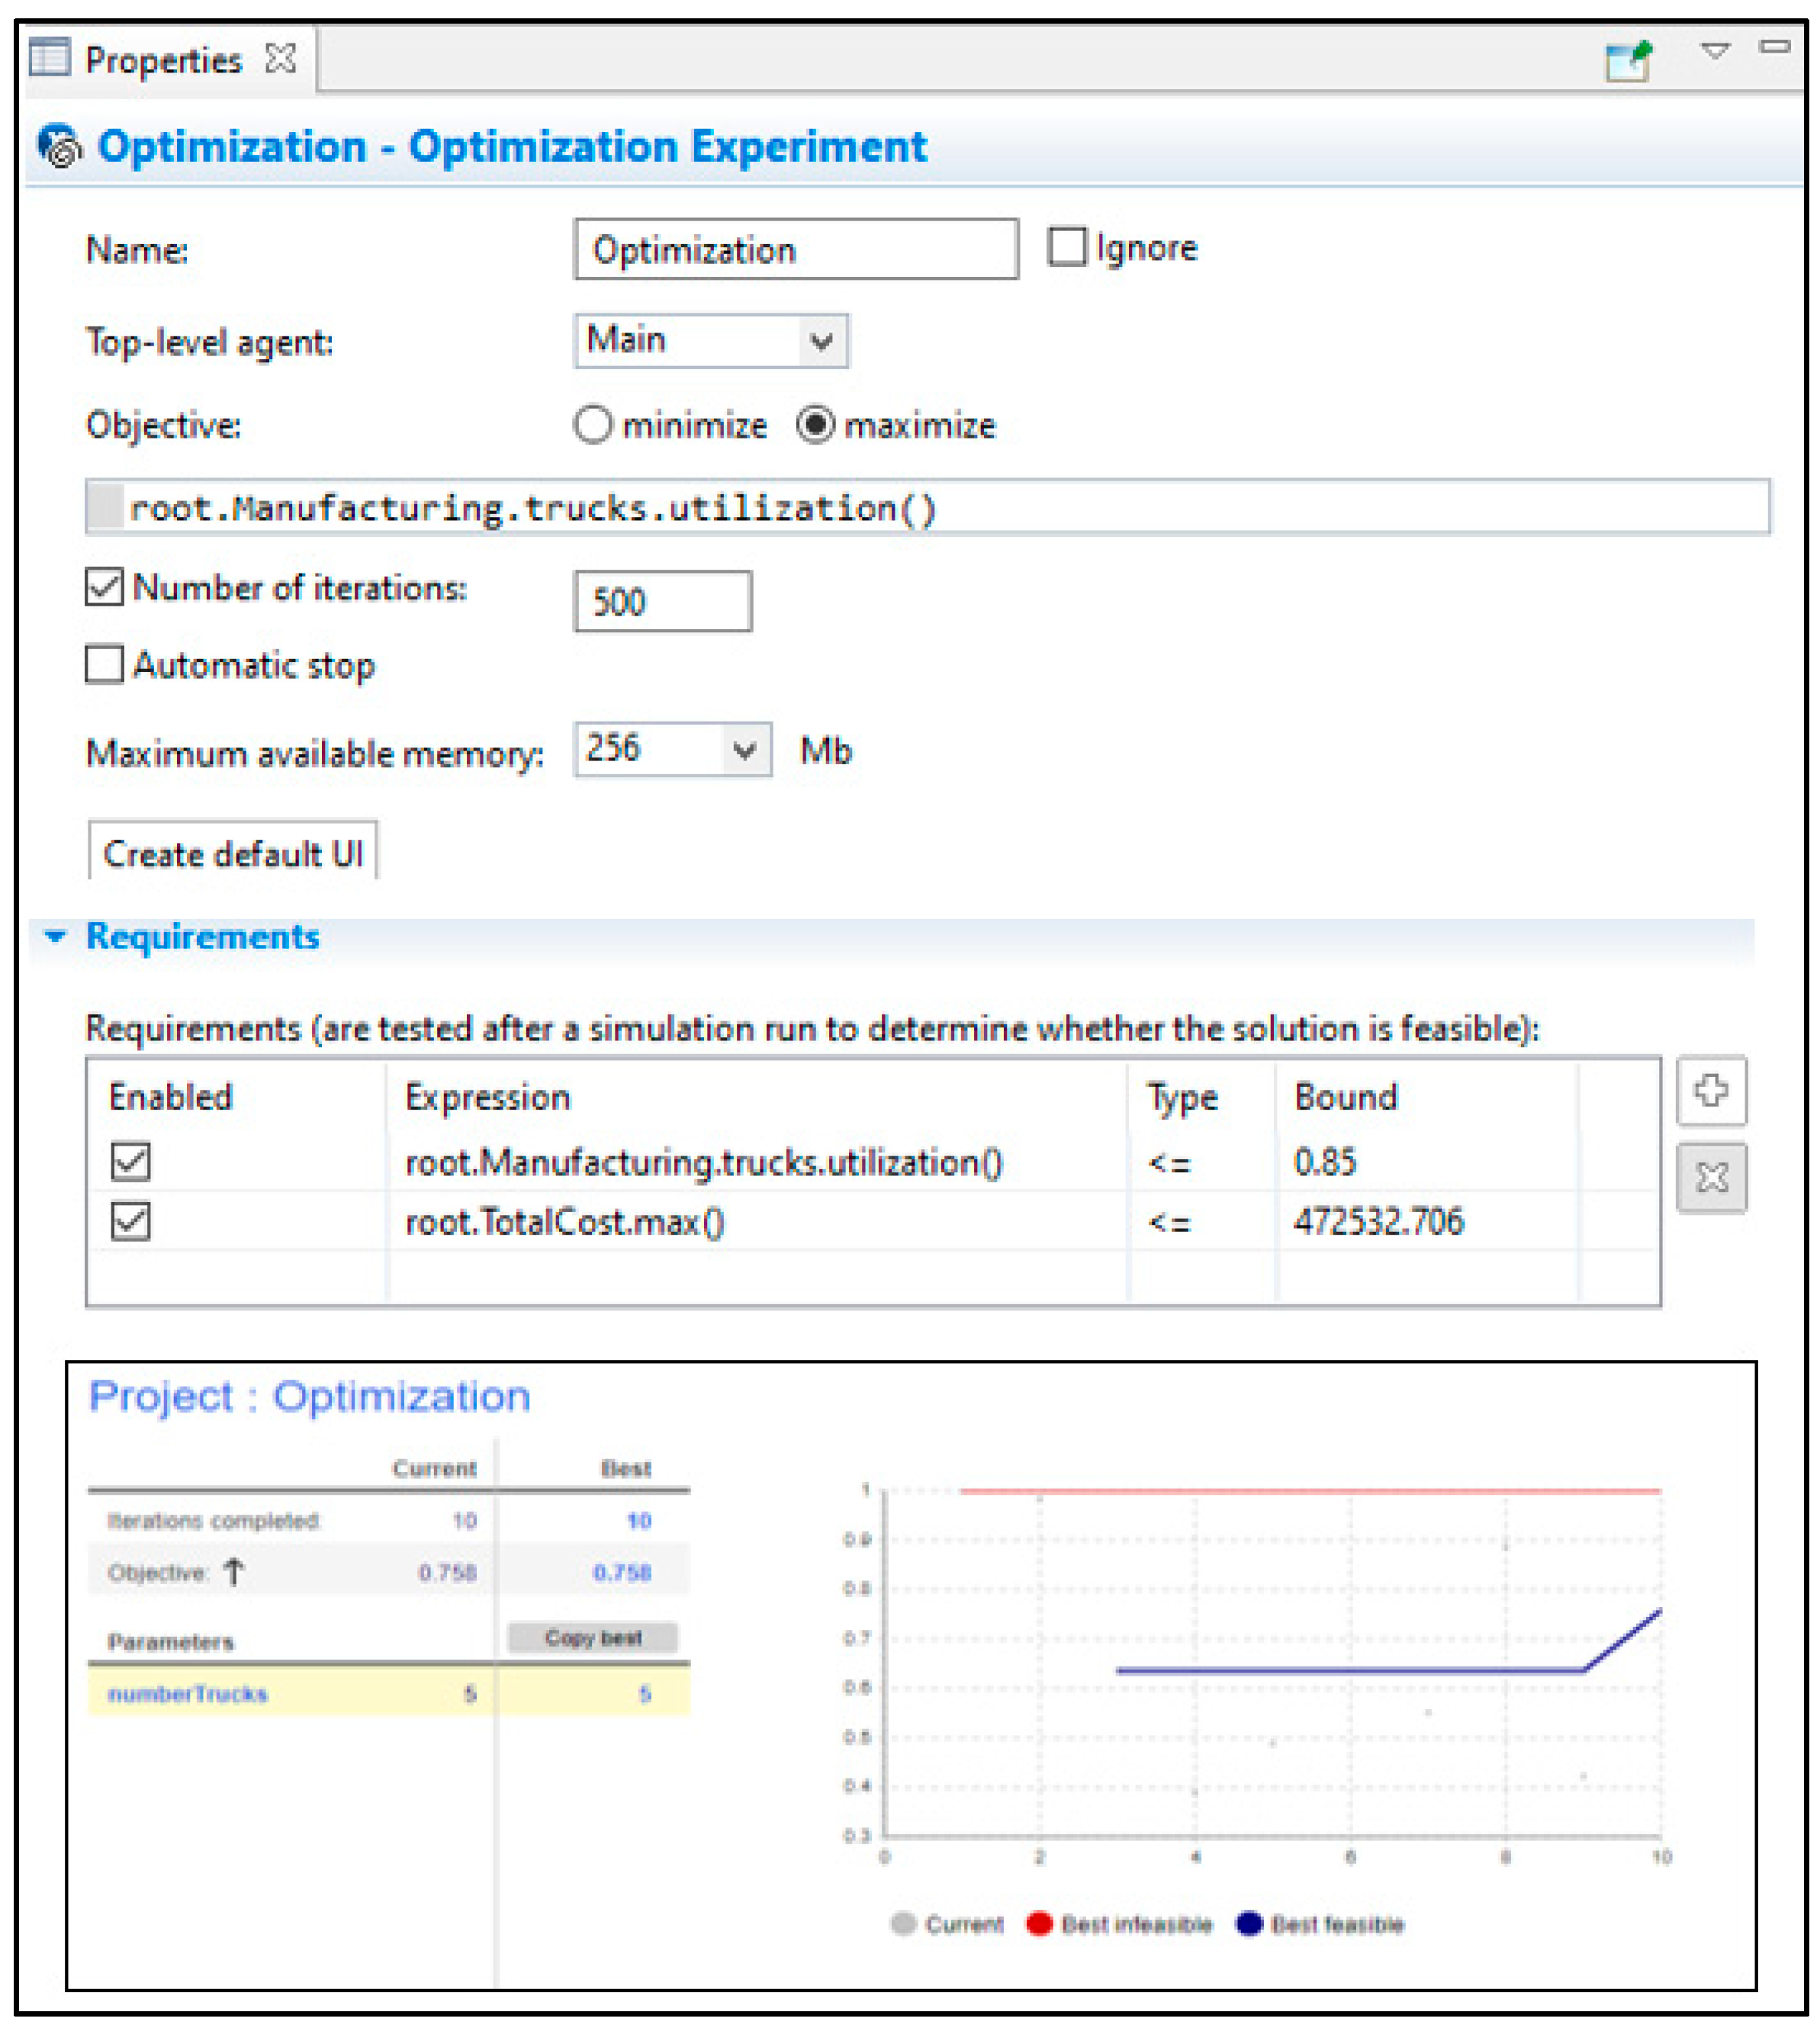Disable the TotalCost max requirement checkbox
Viewport: 1820px width, 2028px height.
click(x=131, y=1221)
